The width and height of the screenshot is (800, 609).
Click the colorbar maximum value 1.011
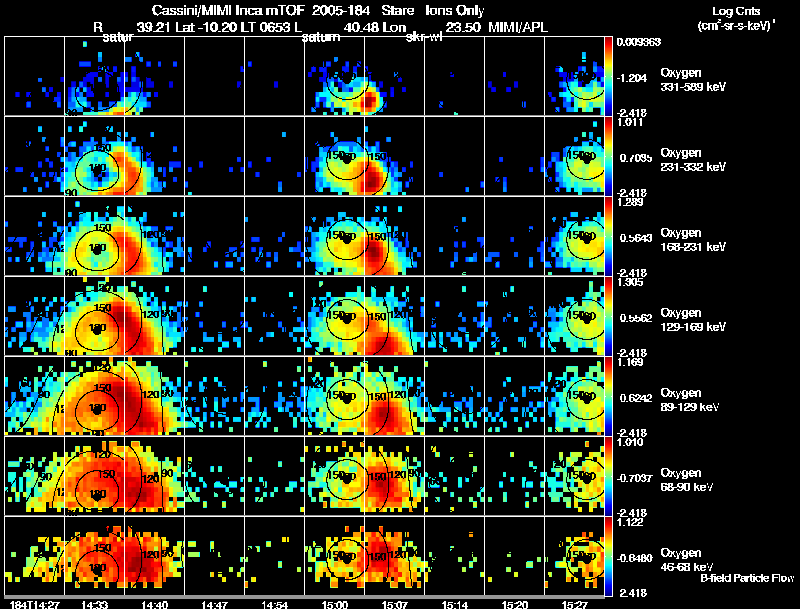pos(630,122)
